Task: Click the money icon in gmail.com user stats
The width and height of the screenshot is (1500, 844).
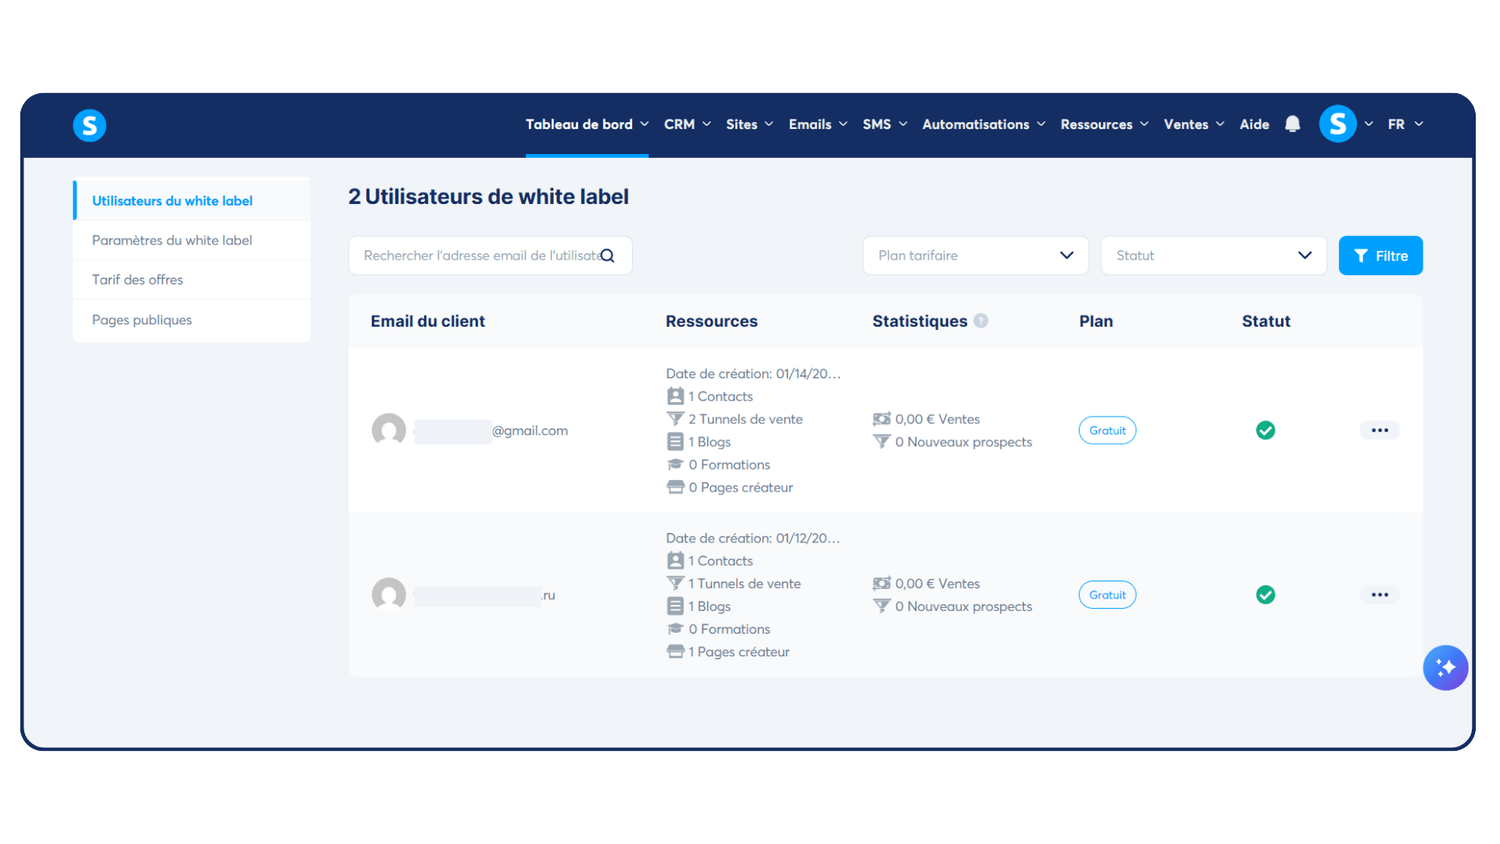Action: 882,419
